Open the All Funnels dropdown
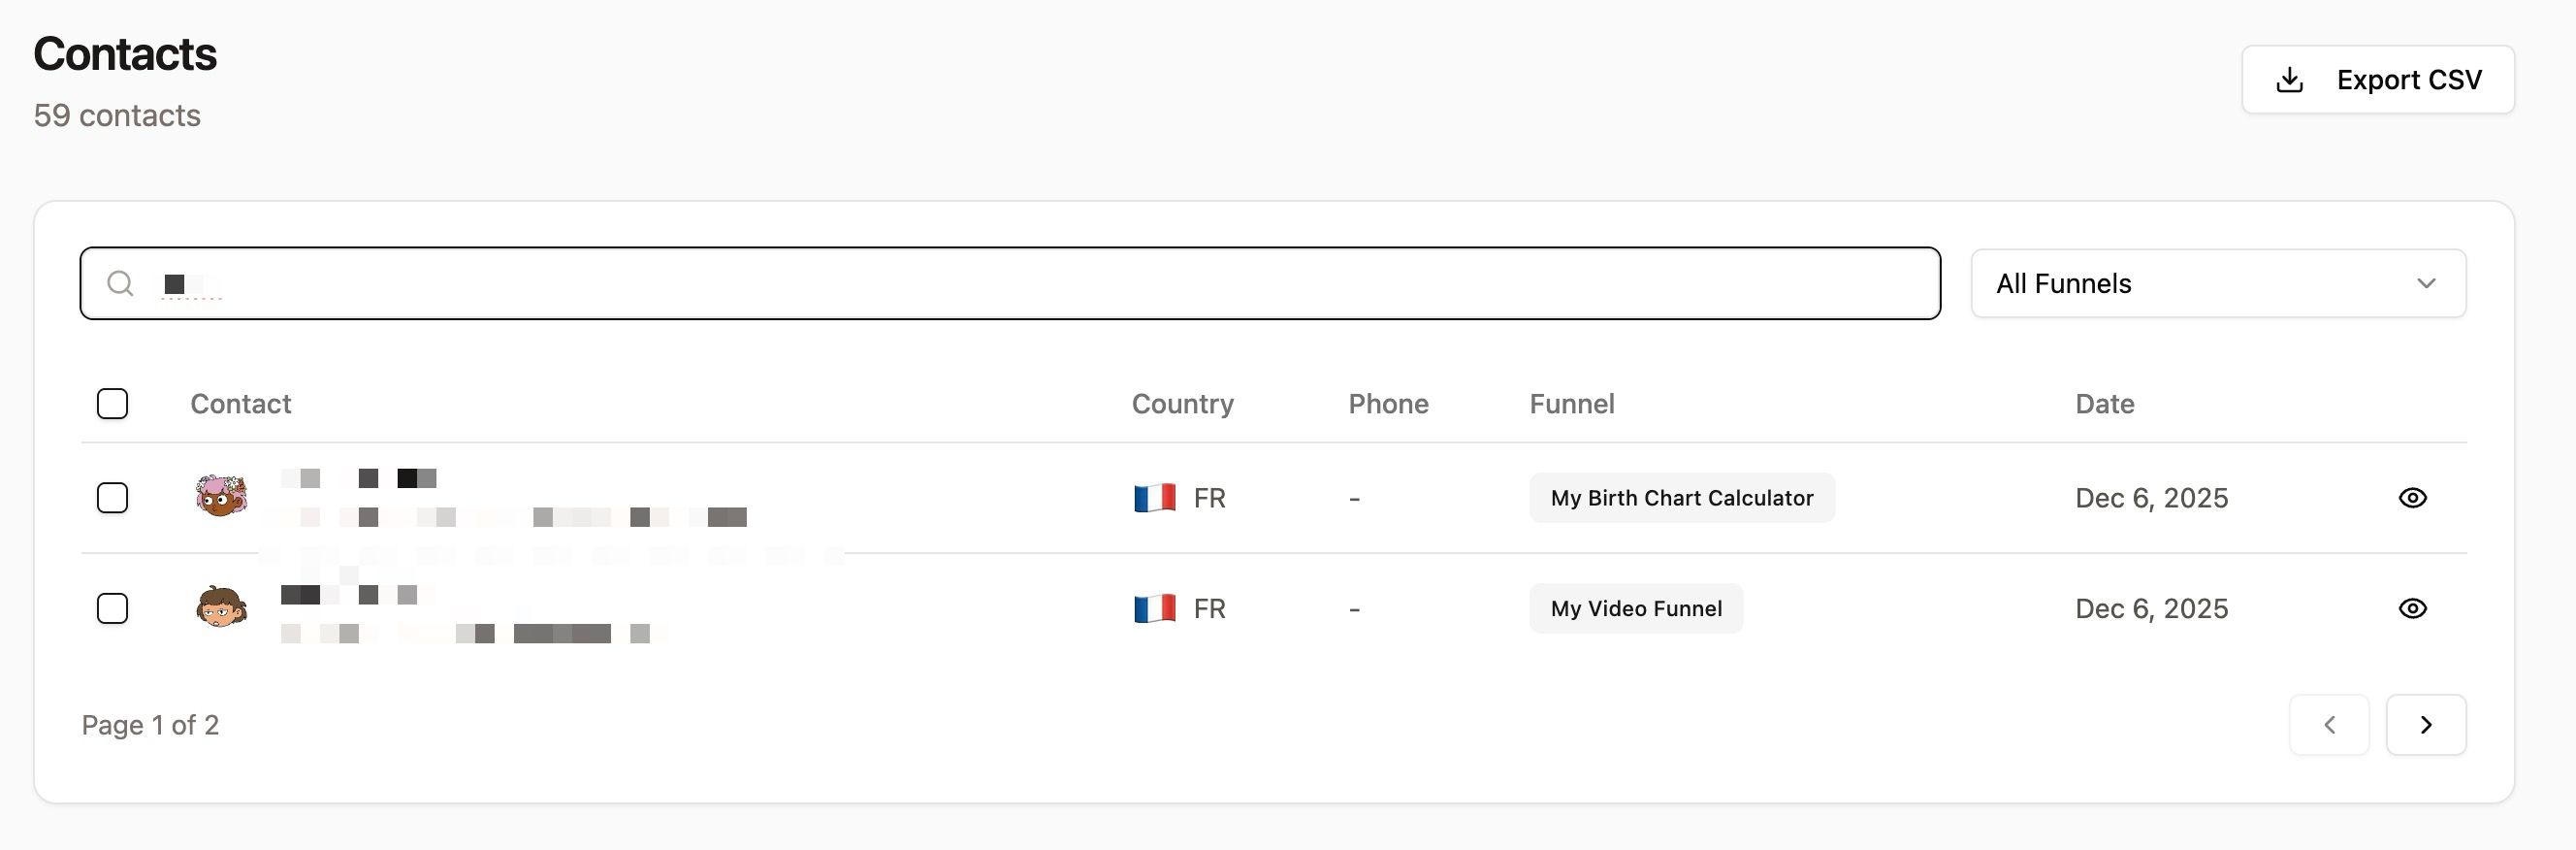This screenshot has width=2576, height=850. click(x=2218, y=284)
